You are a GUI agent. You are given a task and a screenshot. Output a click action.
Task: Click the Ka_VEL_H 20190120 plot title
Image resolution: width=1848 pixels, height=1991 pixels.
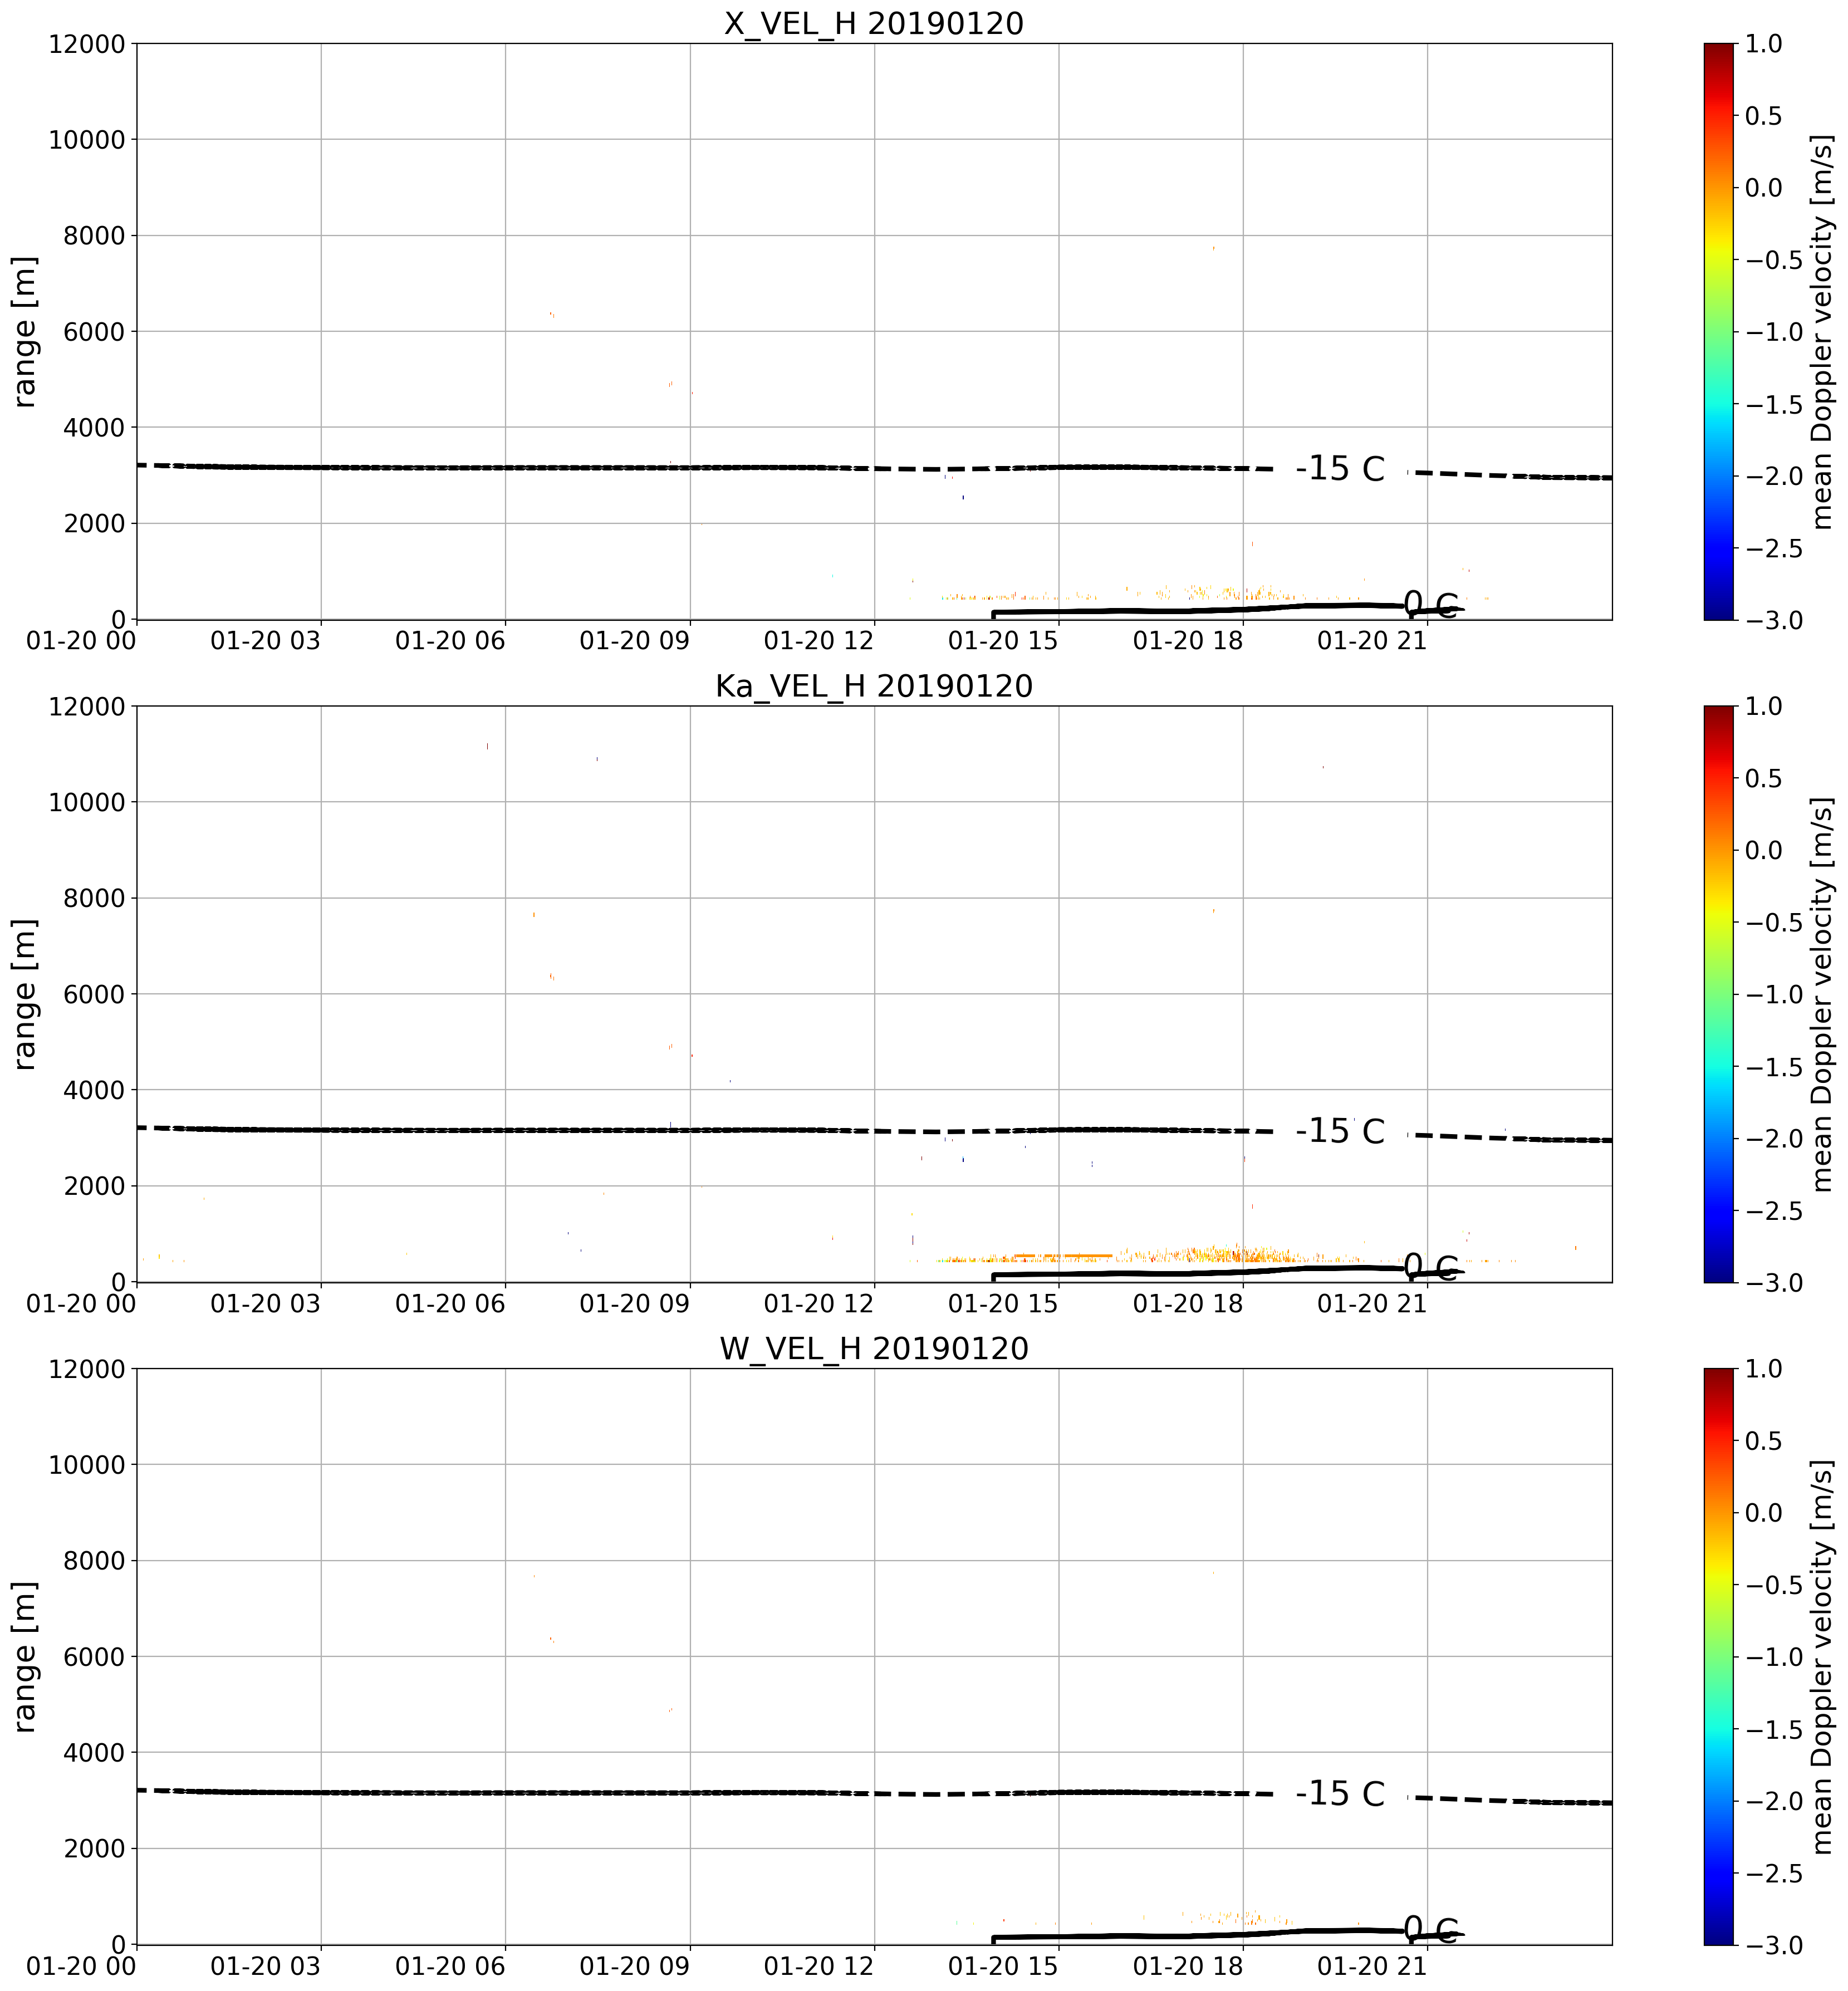[x=874, y=686]
